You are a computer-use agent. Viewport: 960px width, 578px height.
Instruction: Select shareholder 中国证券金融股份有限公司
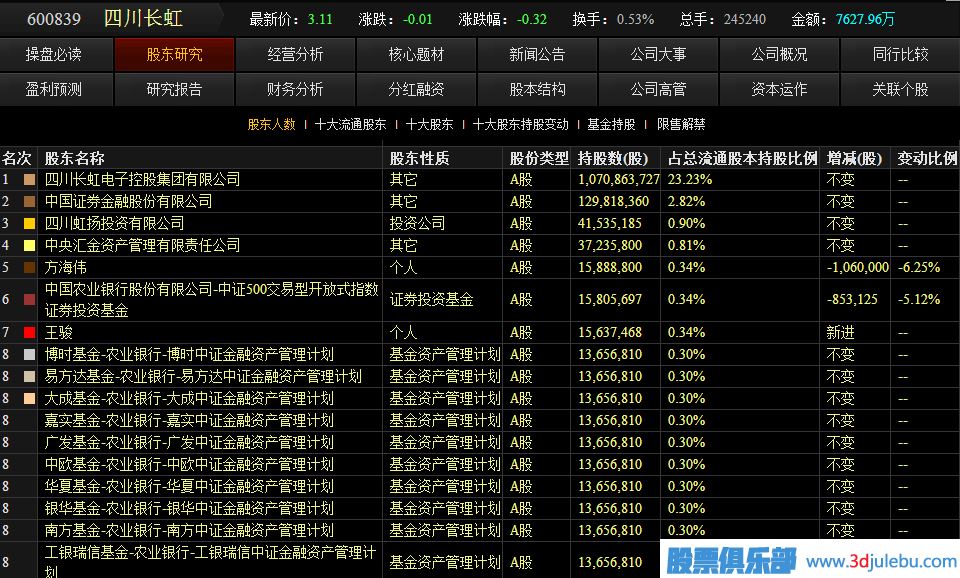click(128, 201)
